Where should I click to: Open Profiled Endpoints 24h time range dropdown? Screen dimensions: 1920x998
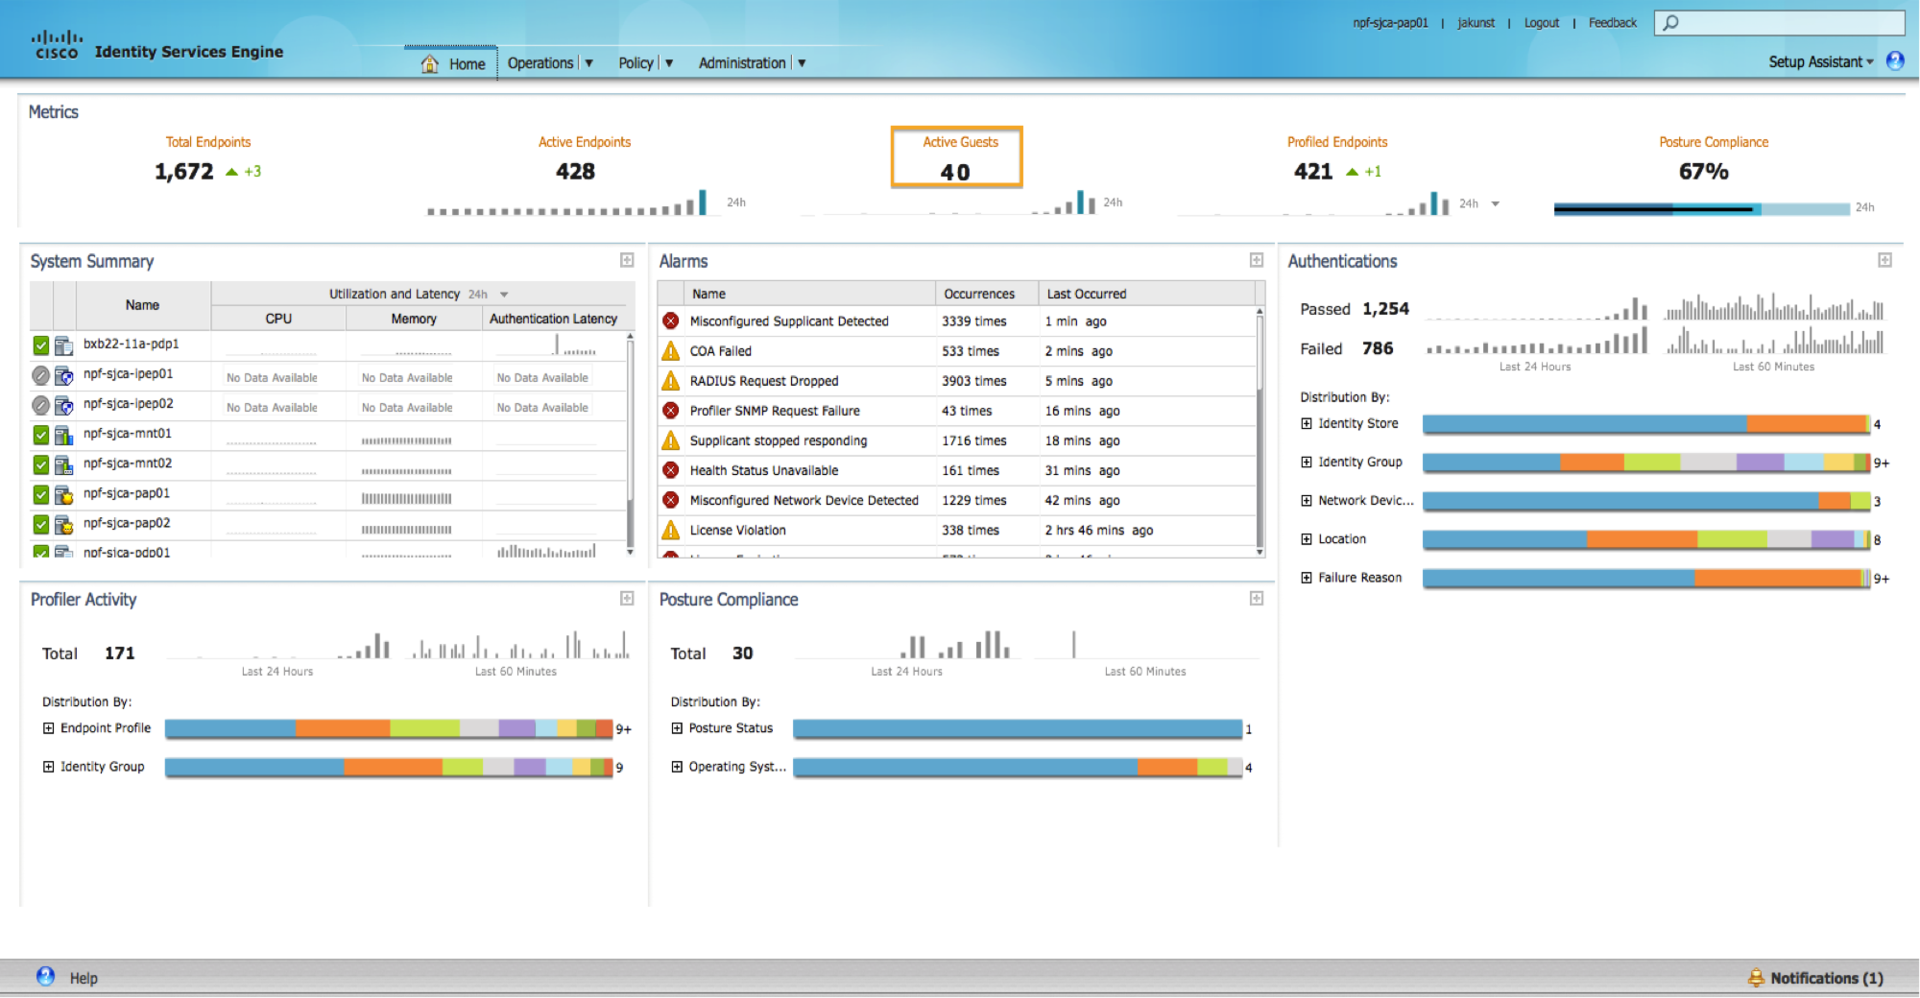click(1495, 204)
